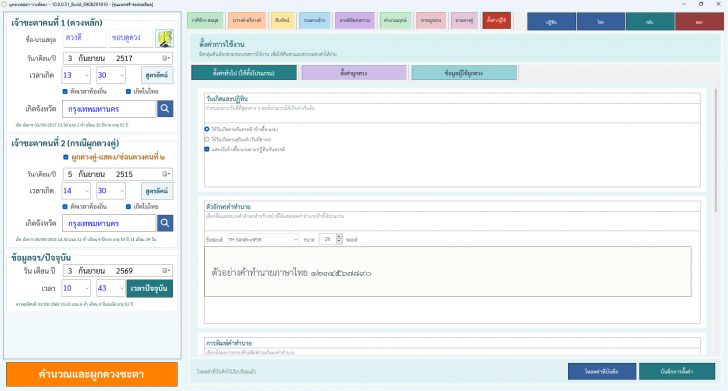Open calendar picker for current transit date
728x391 pixels.
click(166, 271)
